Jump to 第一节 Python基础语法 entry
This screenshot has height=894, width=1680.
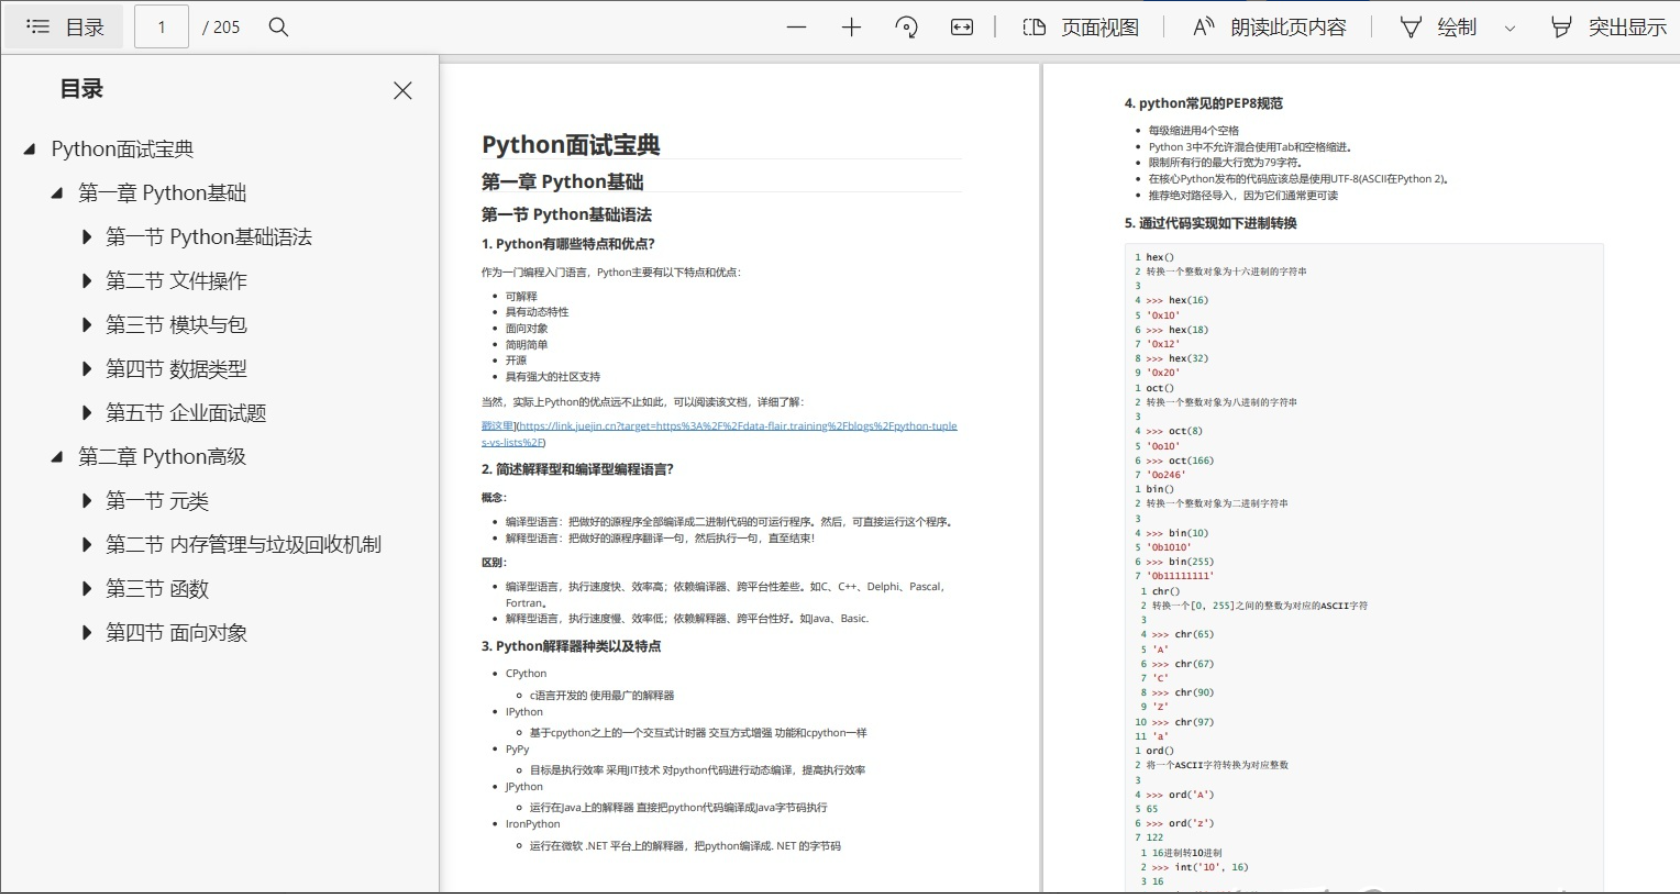[x=209, y=237]
